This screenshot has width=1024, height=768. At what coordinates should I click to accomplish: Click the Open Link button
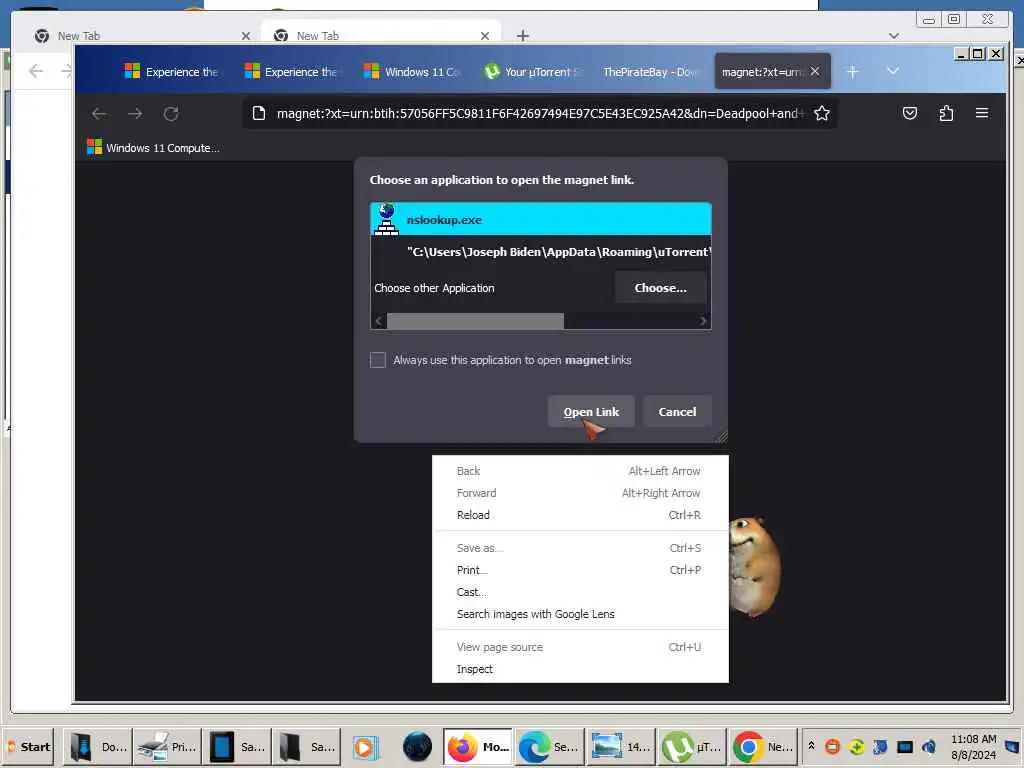(591, 411)
